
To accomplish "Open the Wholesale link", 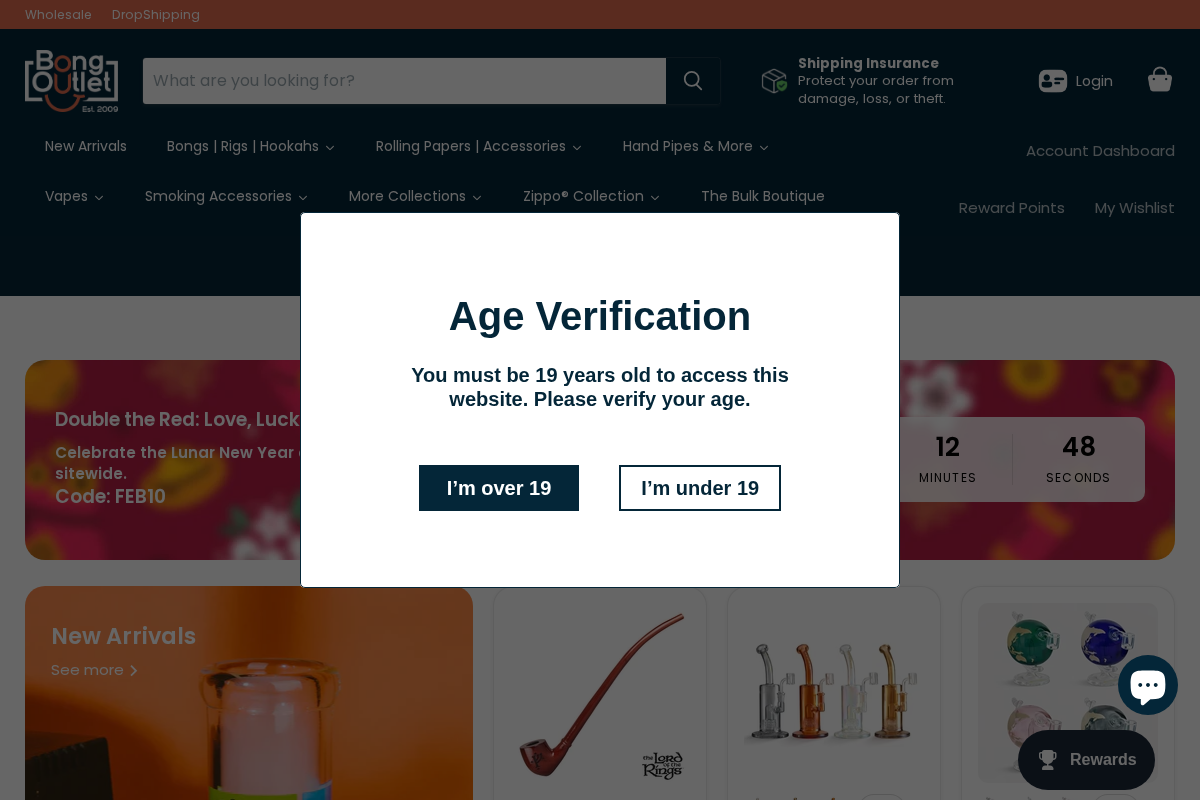I will click(58, 15).
